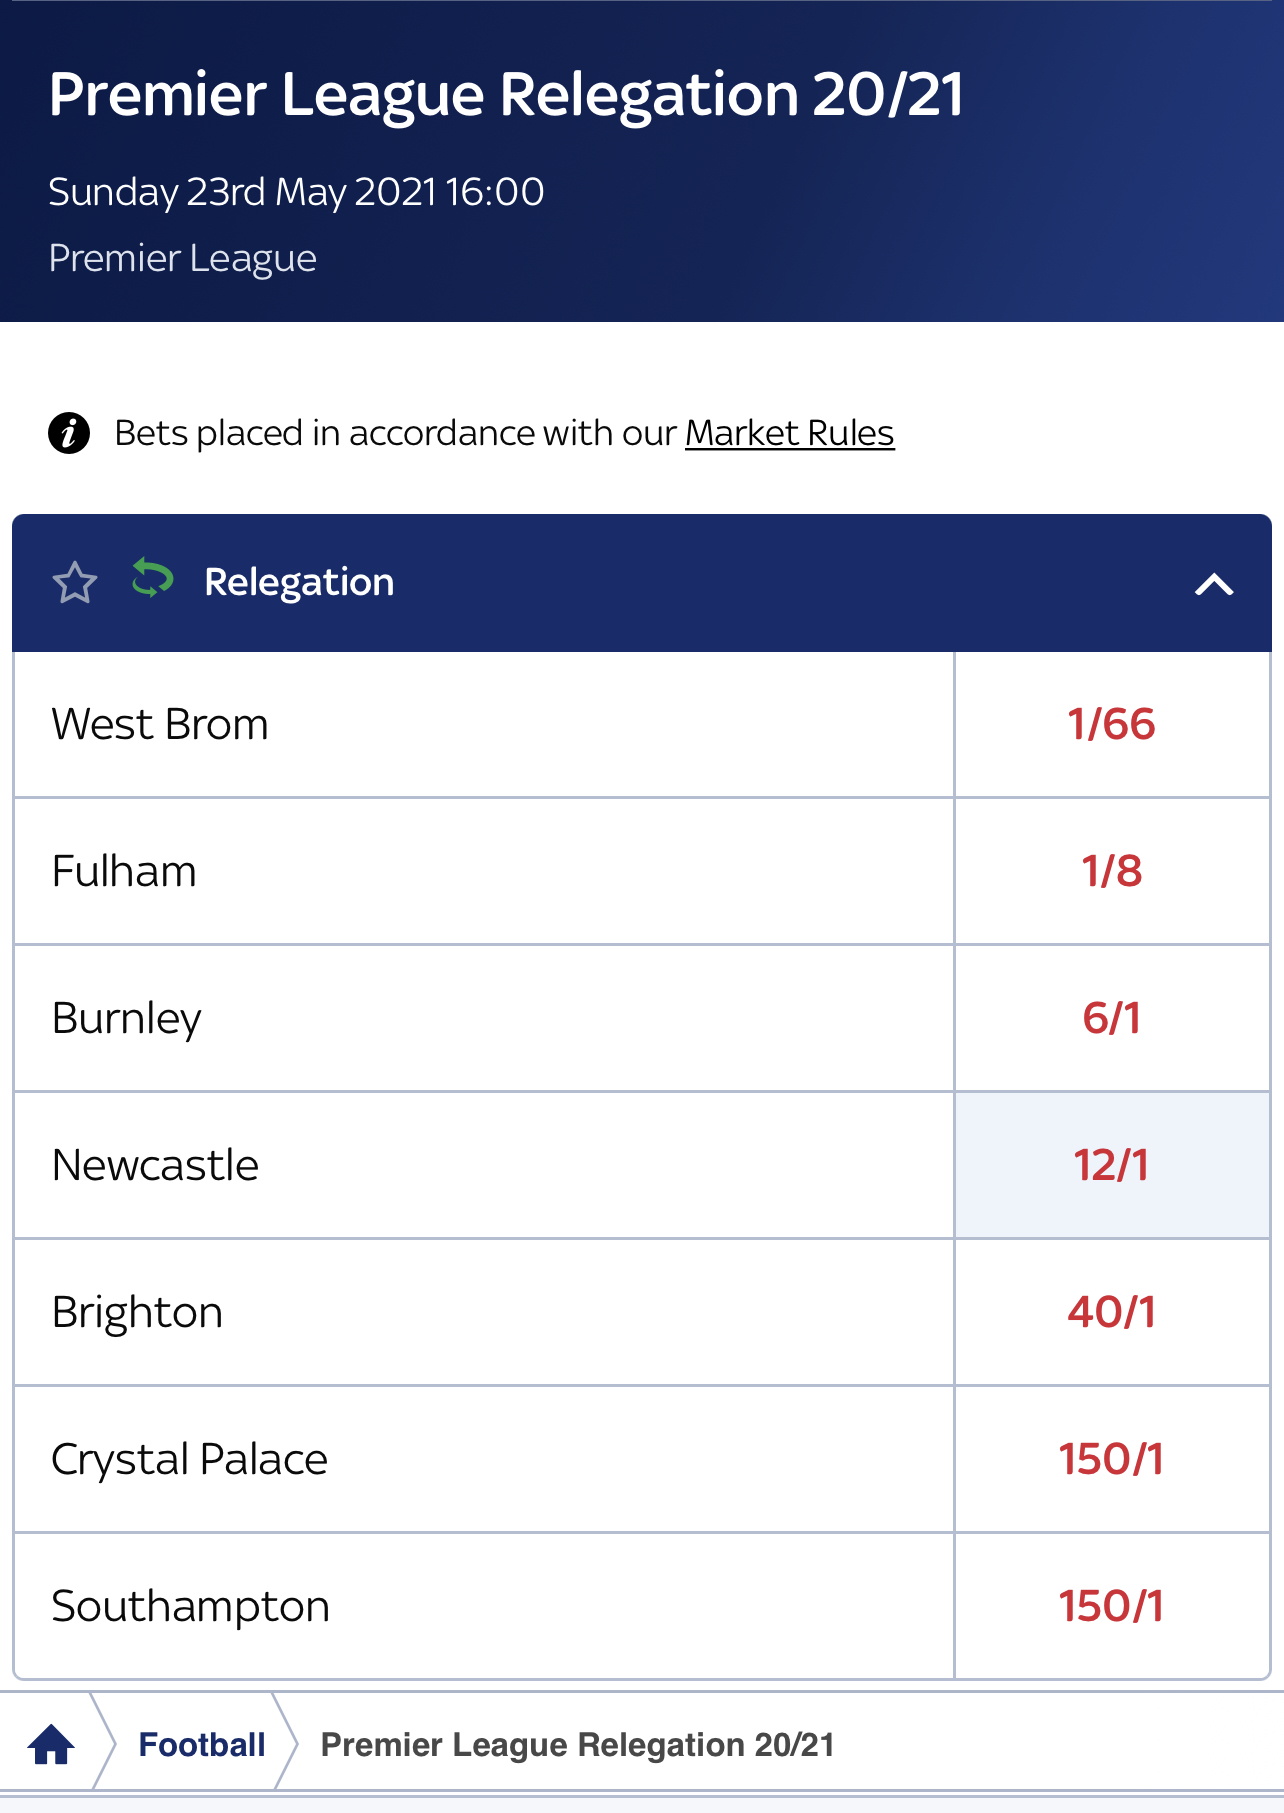Collapse the Relegation section with the chevron
The width and height of the screenshot is (1284, 1813).
point(1214,584)
